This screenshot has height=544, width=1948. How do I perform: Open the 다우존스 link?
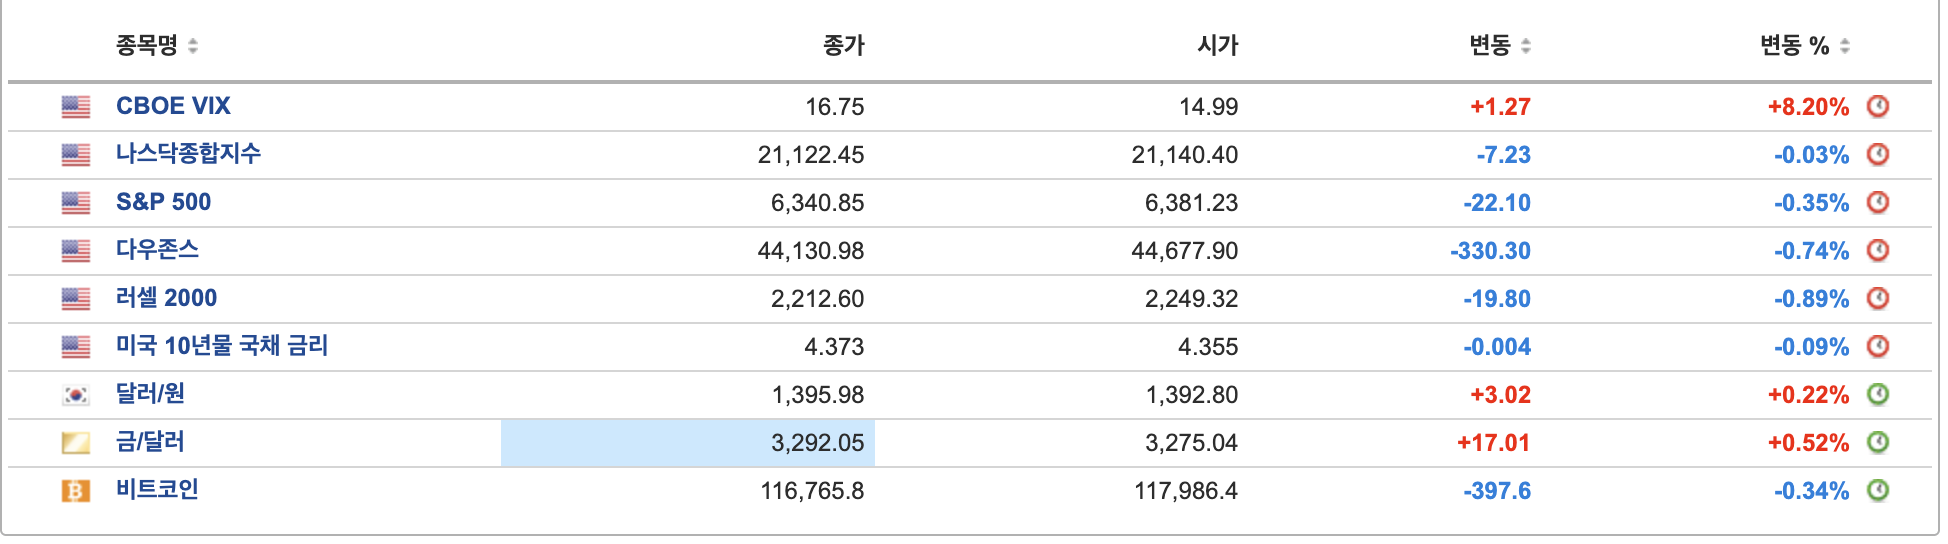[157, 250]
